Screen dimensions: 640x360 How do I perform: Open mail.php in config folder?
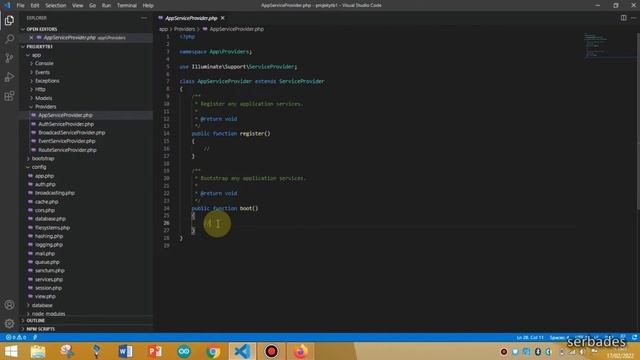point(45,253)
